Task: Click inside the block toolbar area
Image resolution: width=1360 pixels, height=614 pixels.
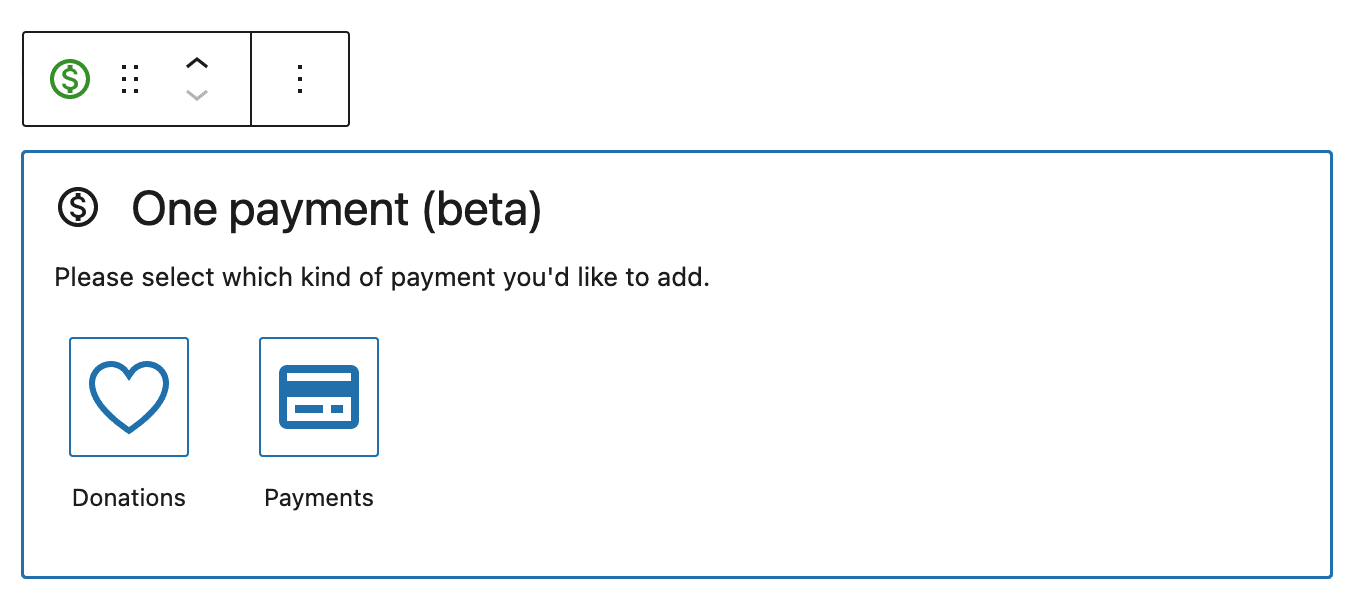Action: point(185,78)
